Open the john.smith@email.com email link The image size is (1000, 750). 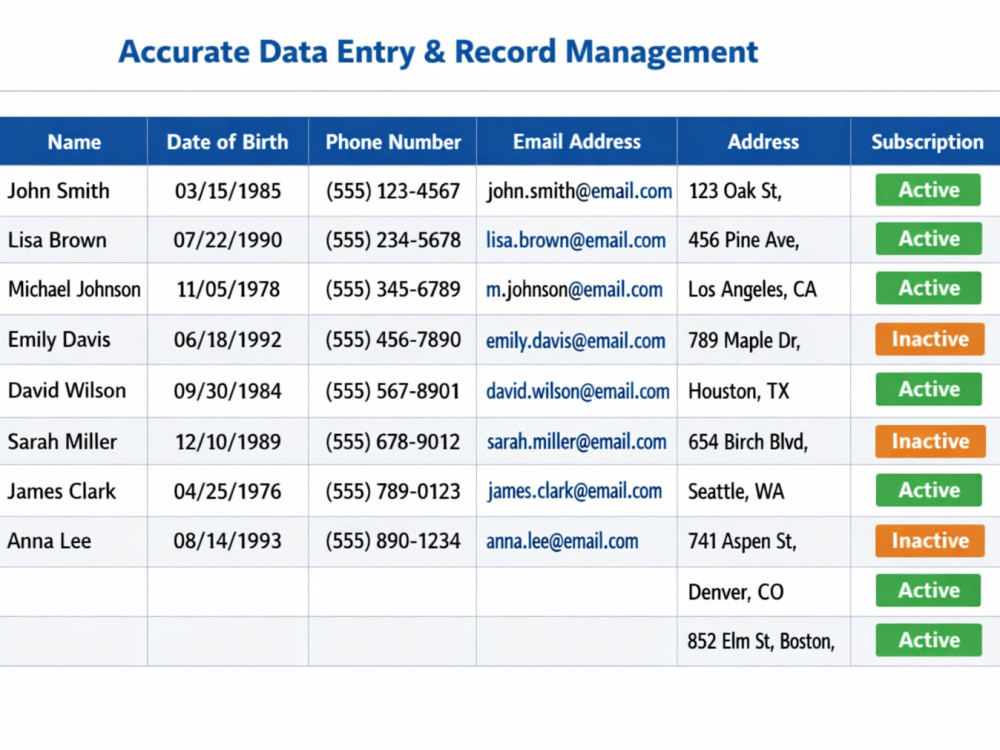coord(579,191)
